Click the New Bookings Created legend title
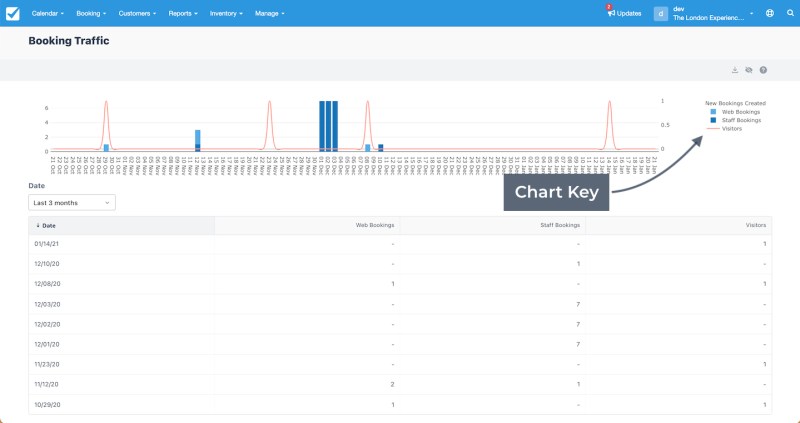The width and height of the screenshot is (800, 423). tap(735, 103)
